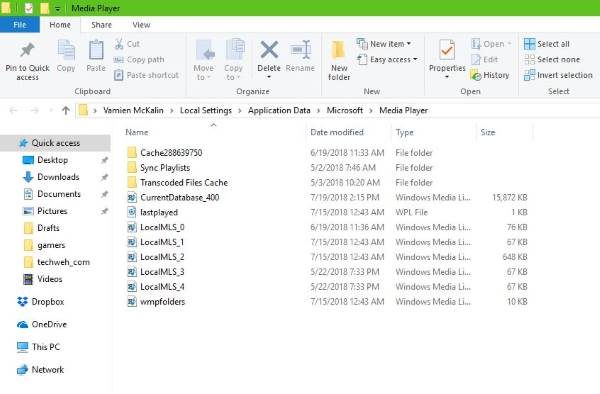Create a New folder
This screenshot has height=394, width=600.
coord(339,60)
